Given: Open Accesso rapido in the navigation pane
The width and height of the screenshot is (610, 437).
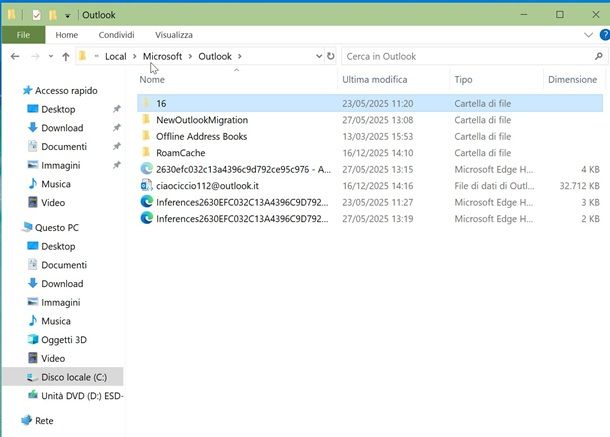Looking at the screenshot, I should 66,91.
